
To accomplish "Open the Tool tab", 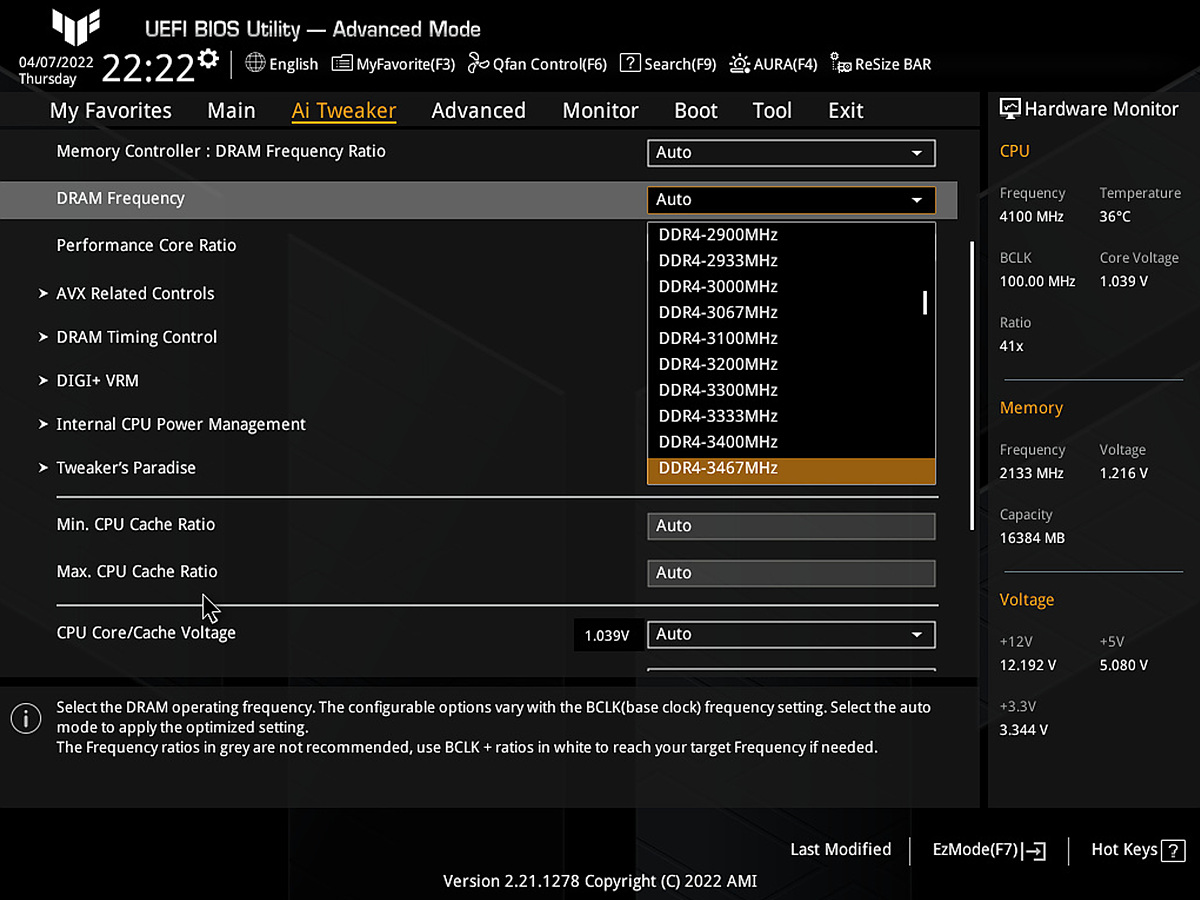I will coord(772,111).
